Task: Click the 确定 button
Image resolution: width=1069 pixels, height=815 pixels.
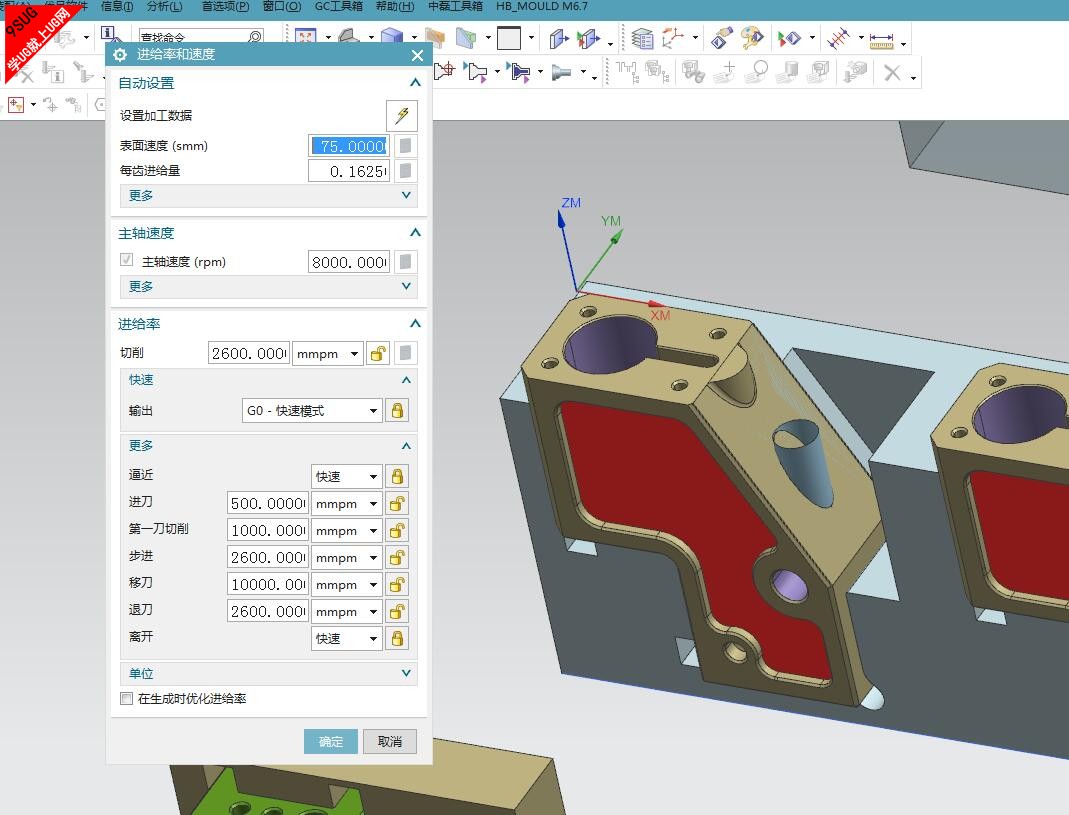Action: click(331, 741)
